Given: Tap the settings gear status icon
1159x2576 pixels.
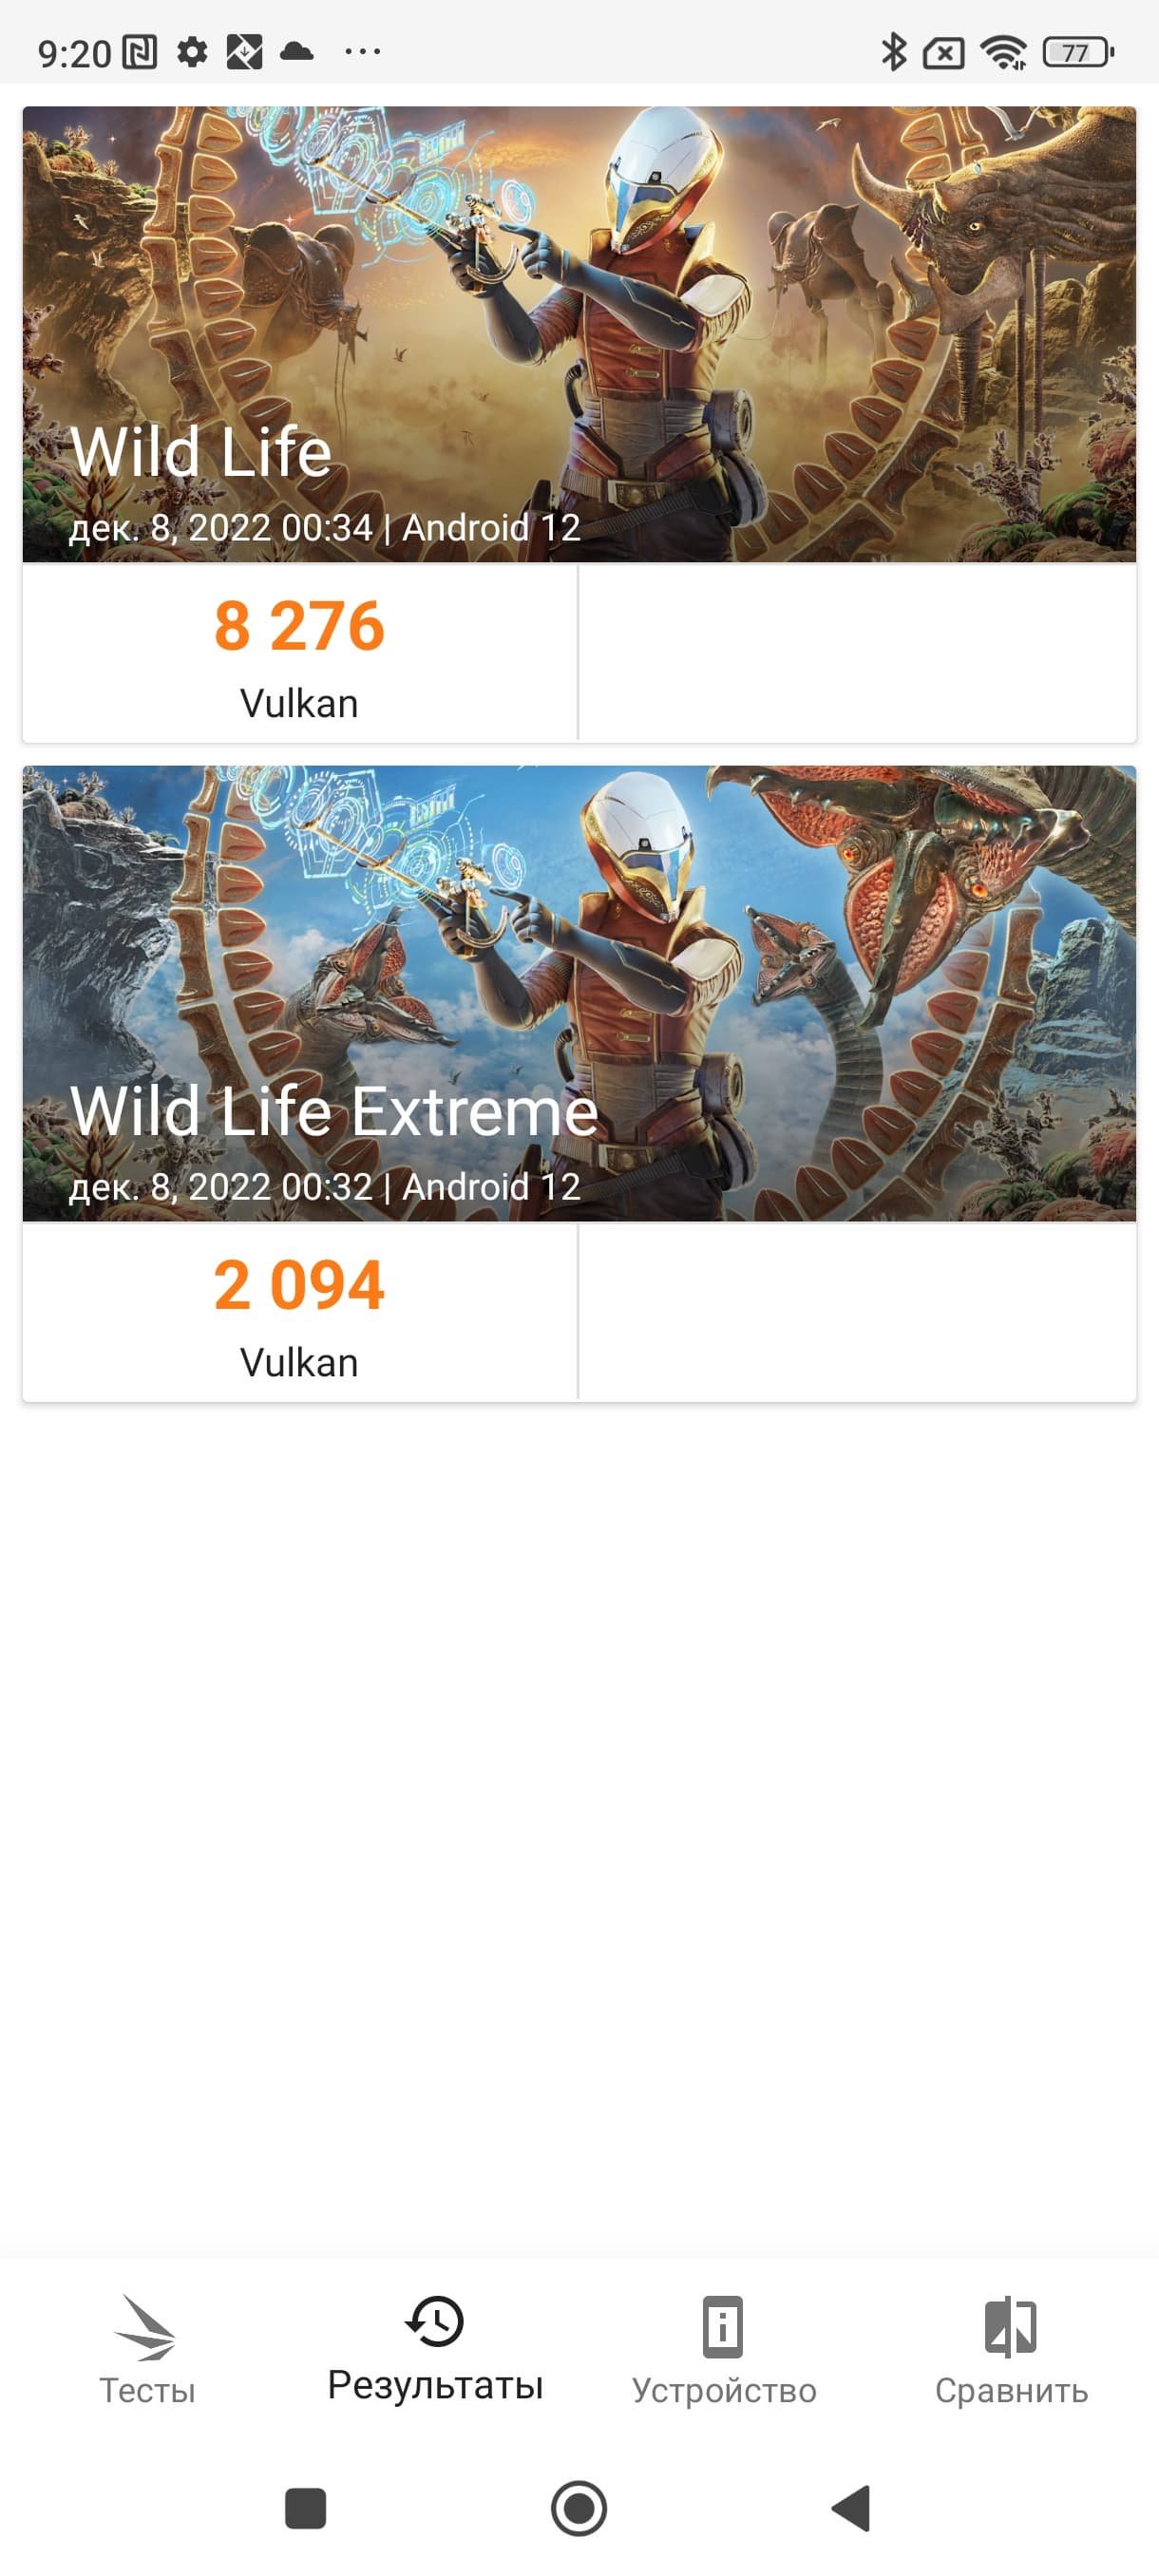Looking at the screenshot, I should [192, 52].
